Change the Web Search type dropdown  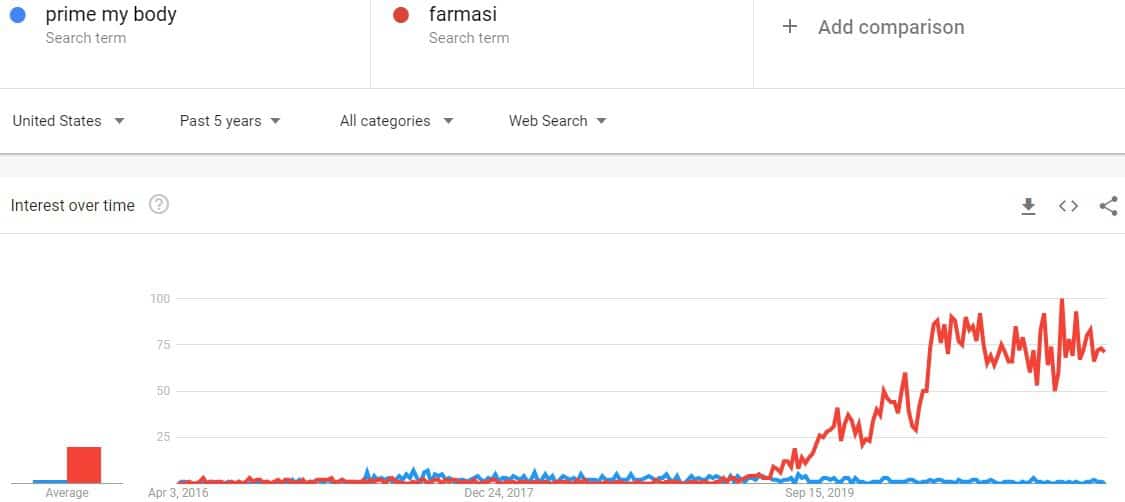558,121
